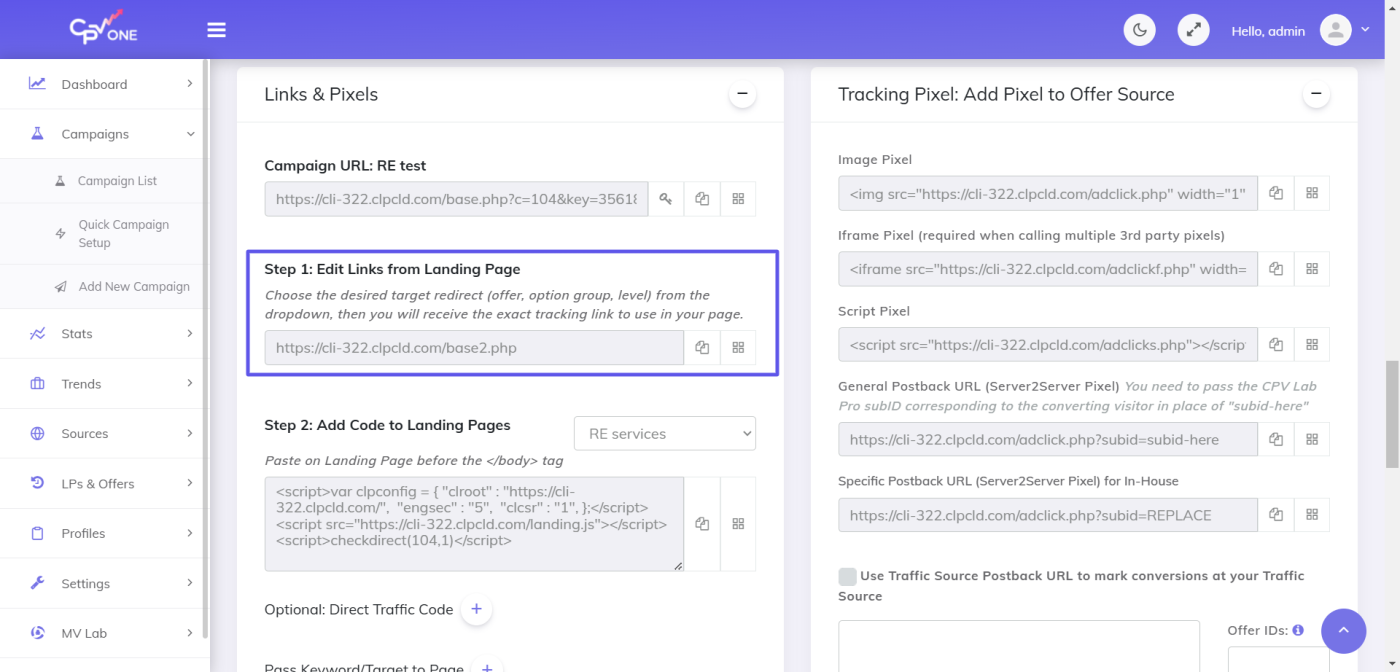Expand the Sources sidebar menu

[101, 434]
